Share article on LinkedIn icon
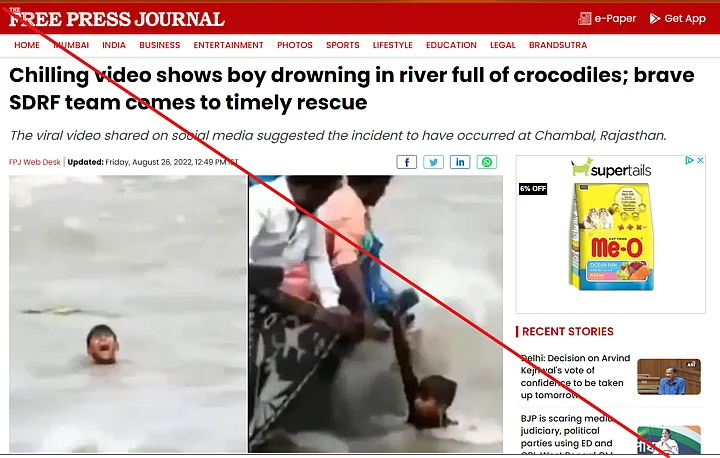 [x=460, y=162]
